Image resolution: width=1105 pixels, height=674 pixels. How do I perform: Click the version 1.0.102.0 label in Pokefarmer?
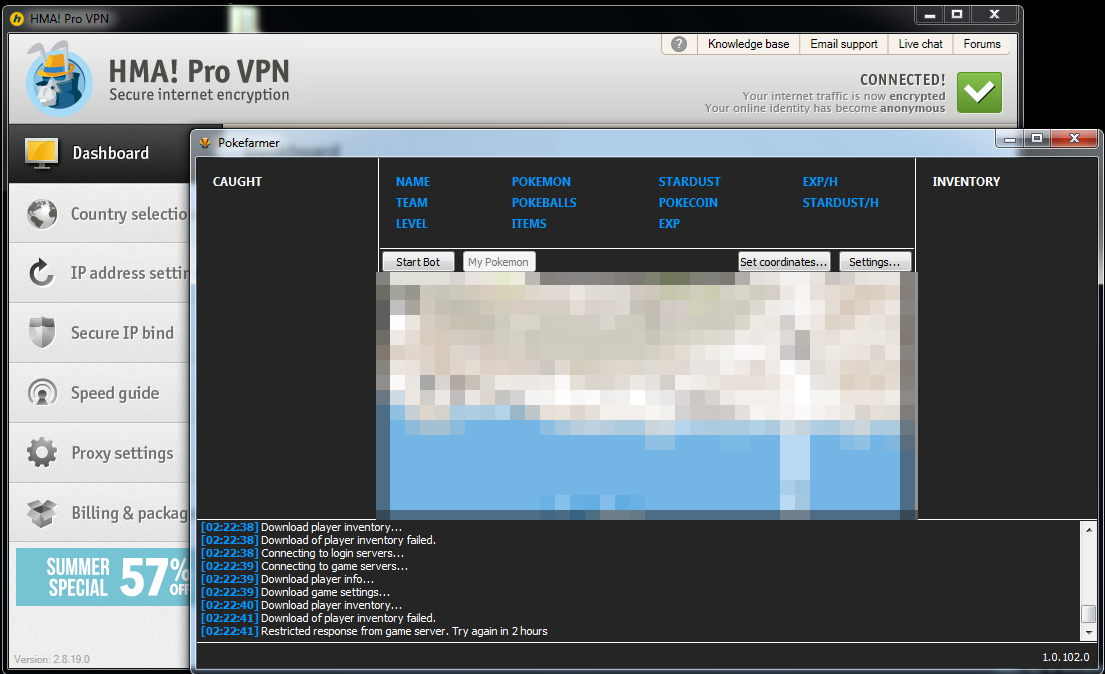[x=1066, y=657]
